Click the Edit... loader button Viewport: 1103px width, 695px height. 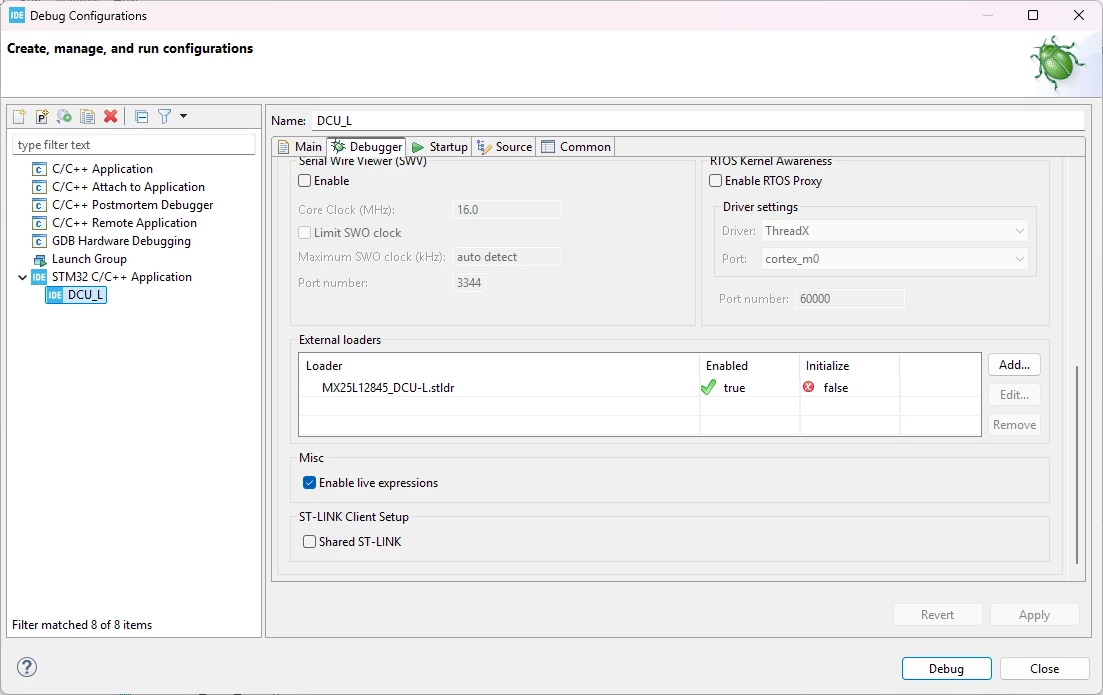tap(1014, 395)
